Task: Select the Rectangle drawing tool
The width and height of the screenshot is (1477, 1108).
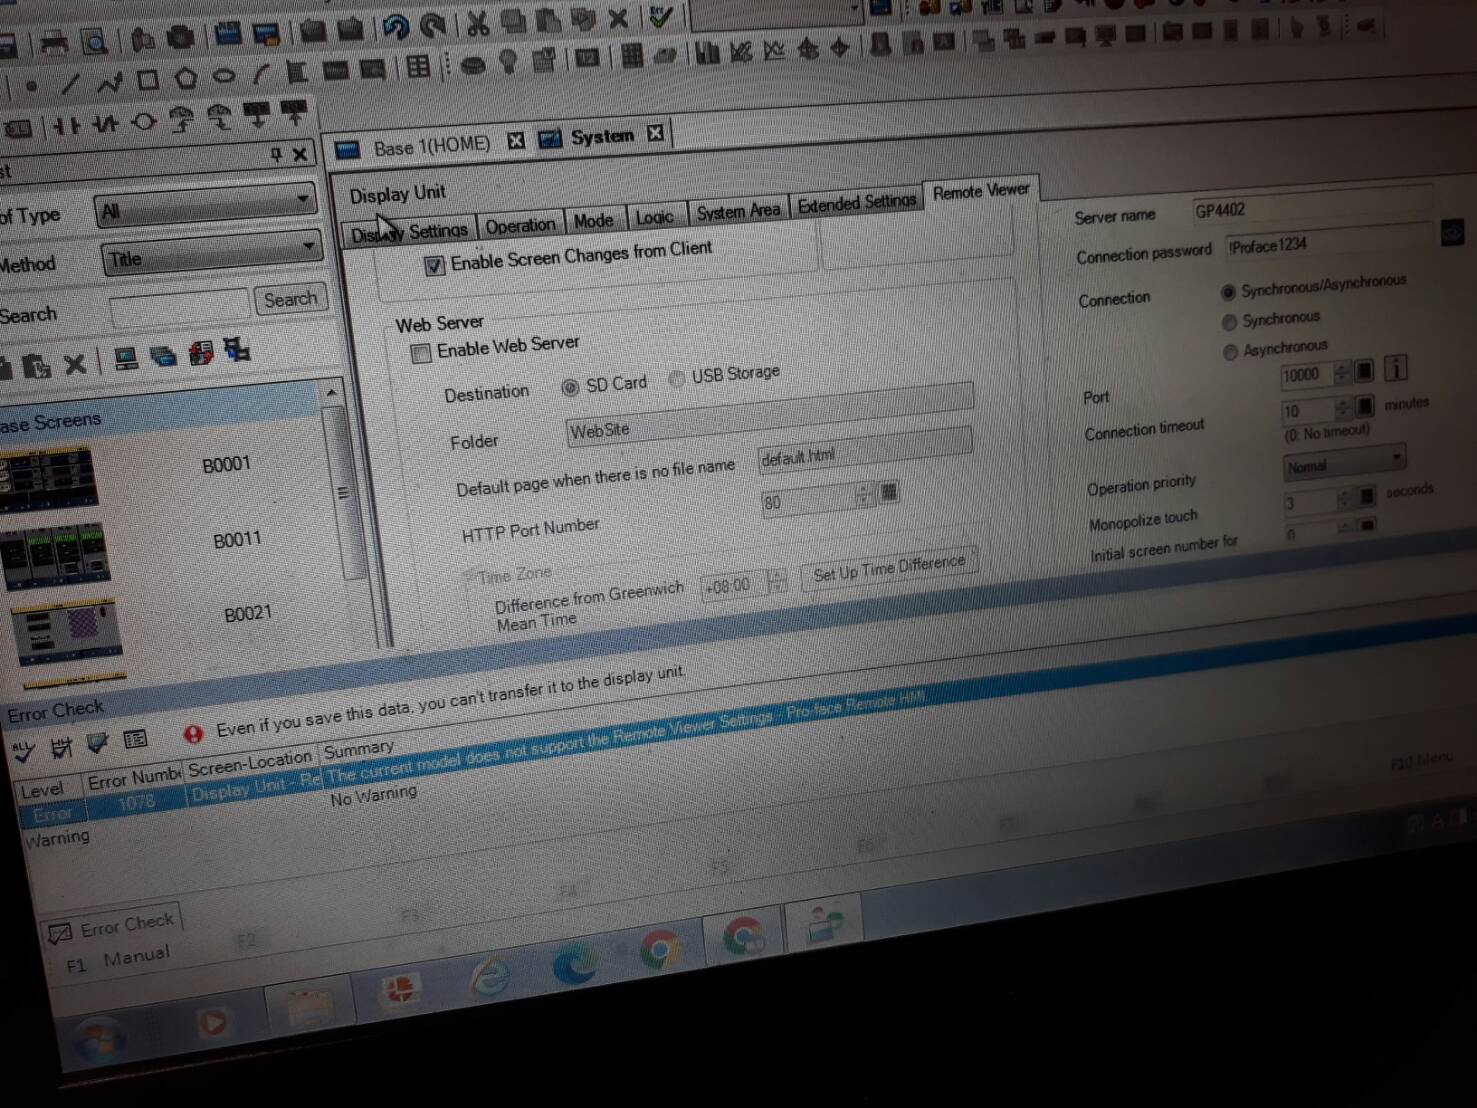Action: pyautogui.click(x=148, y=79)
